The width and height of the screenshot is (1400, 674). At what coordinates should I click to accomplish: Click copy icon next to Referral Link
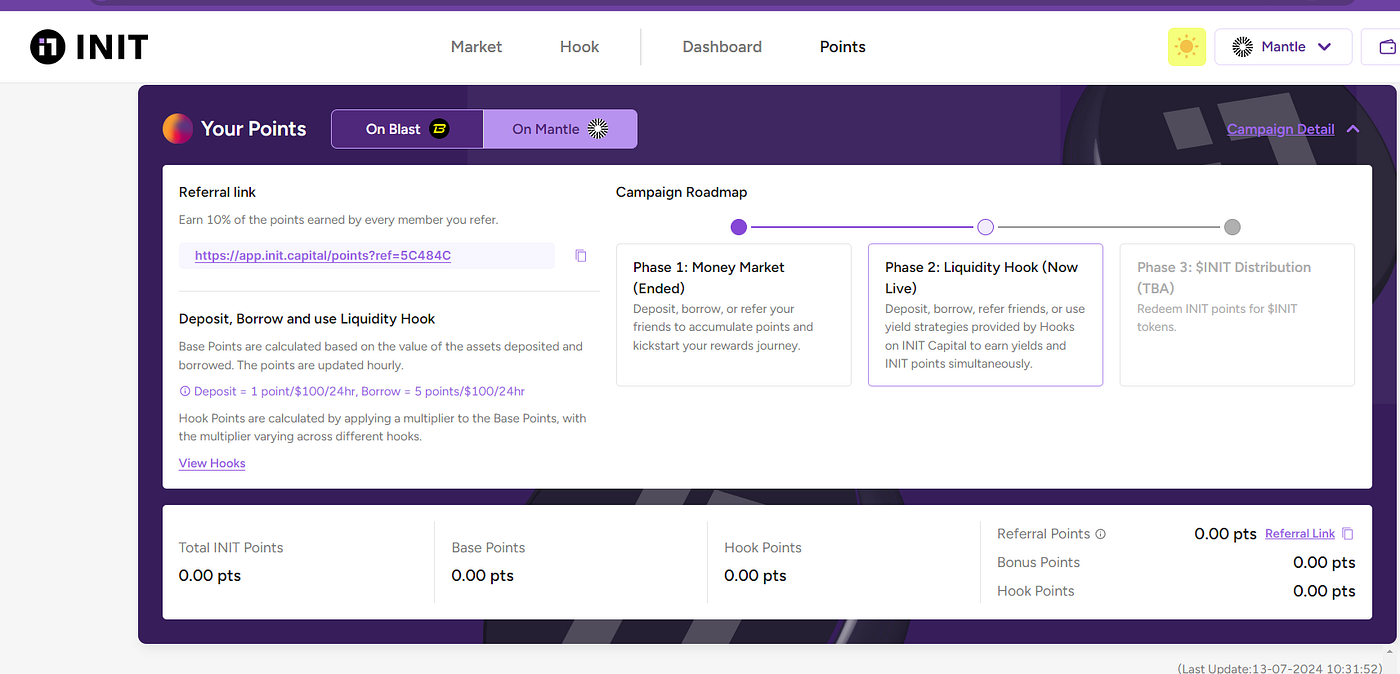click(1348, 534)
